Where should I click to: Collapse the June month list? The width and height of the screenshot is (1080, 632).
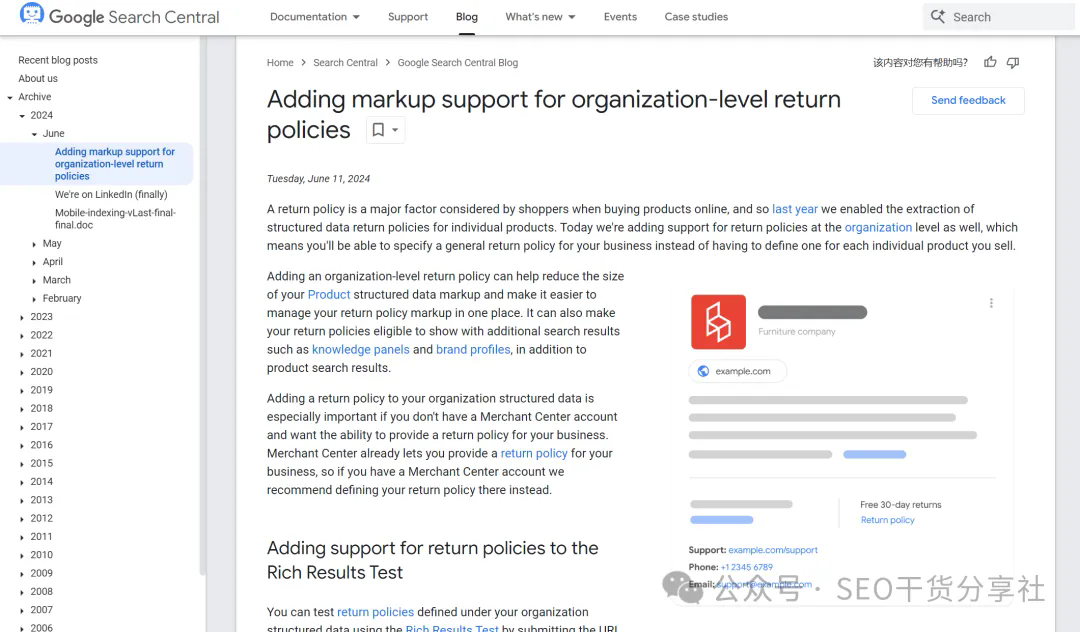point(34,134)
